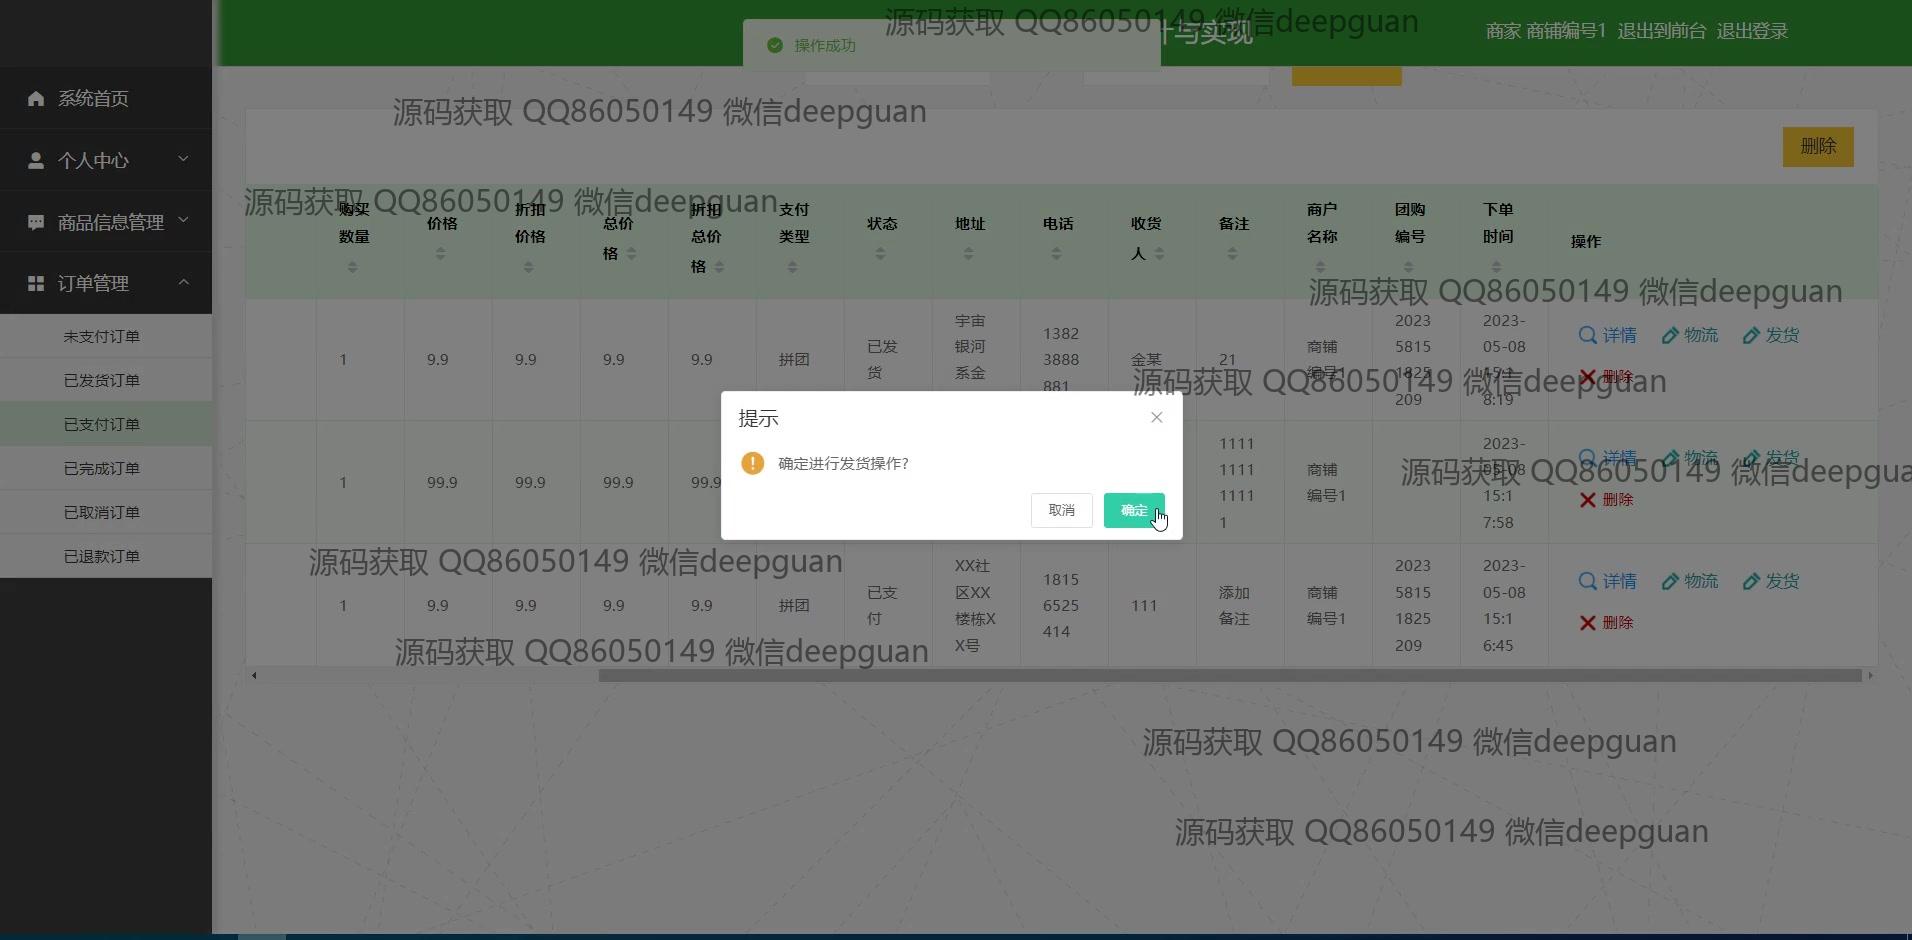The image size is (1912, 940).
Task: Select 已取消订单 in sidebar
Action: pyautogui.click(x=102, y=513)
